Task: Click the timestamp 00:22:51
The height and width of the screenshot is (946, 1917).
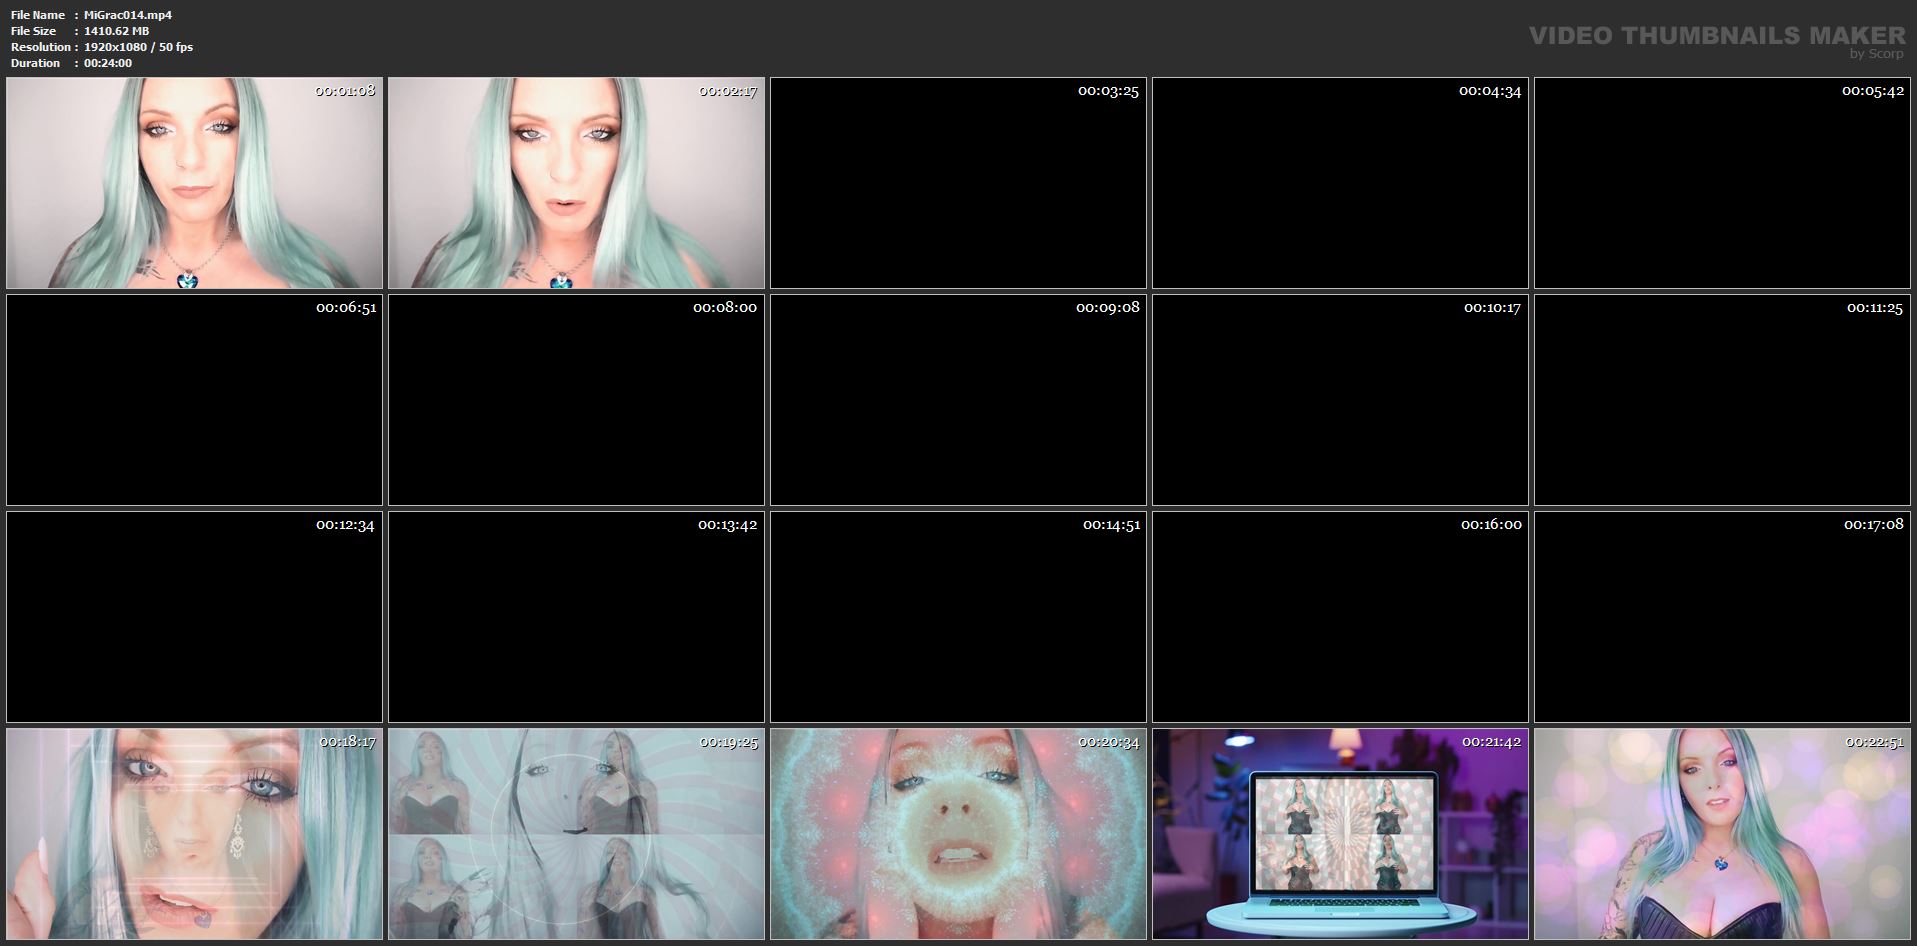Action: pyautogui.click(x=1874, y=742)
